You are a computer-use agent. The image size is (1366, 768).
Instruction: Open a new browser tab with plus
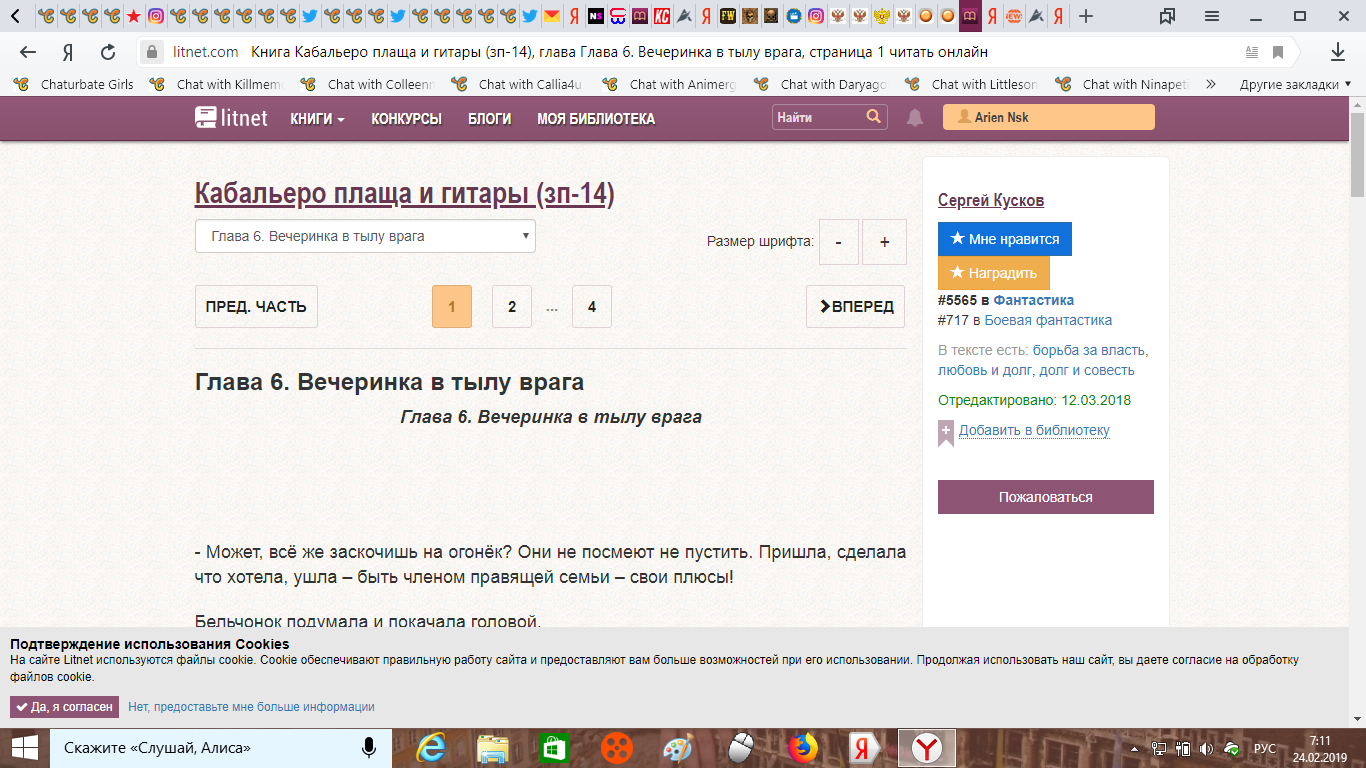click(x=1086, y=16)
